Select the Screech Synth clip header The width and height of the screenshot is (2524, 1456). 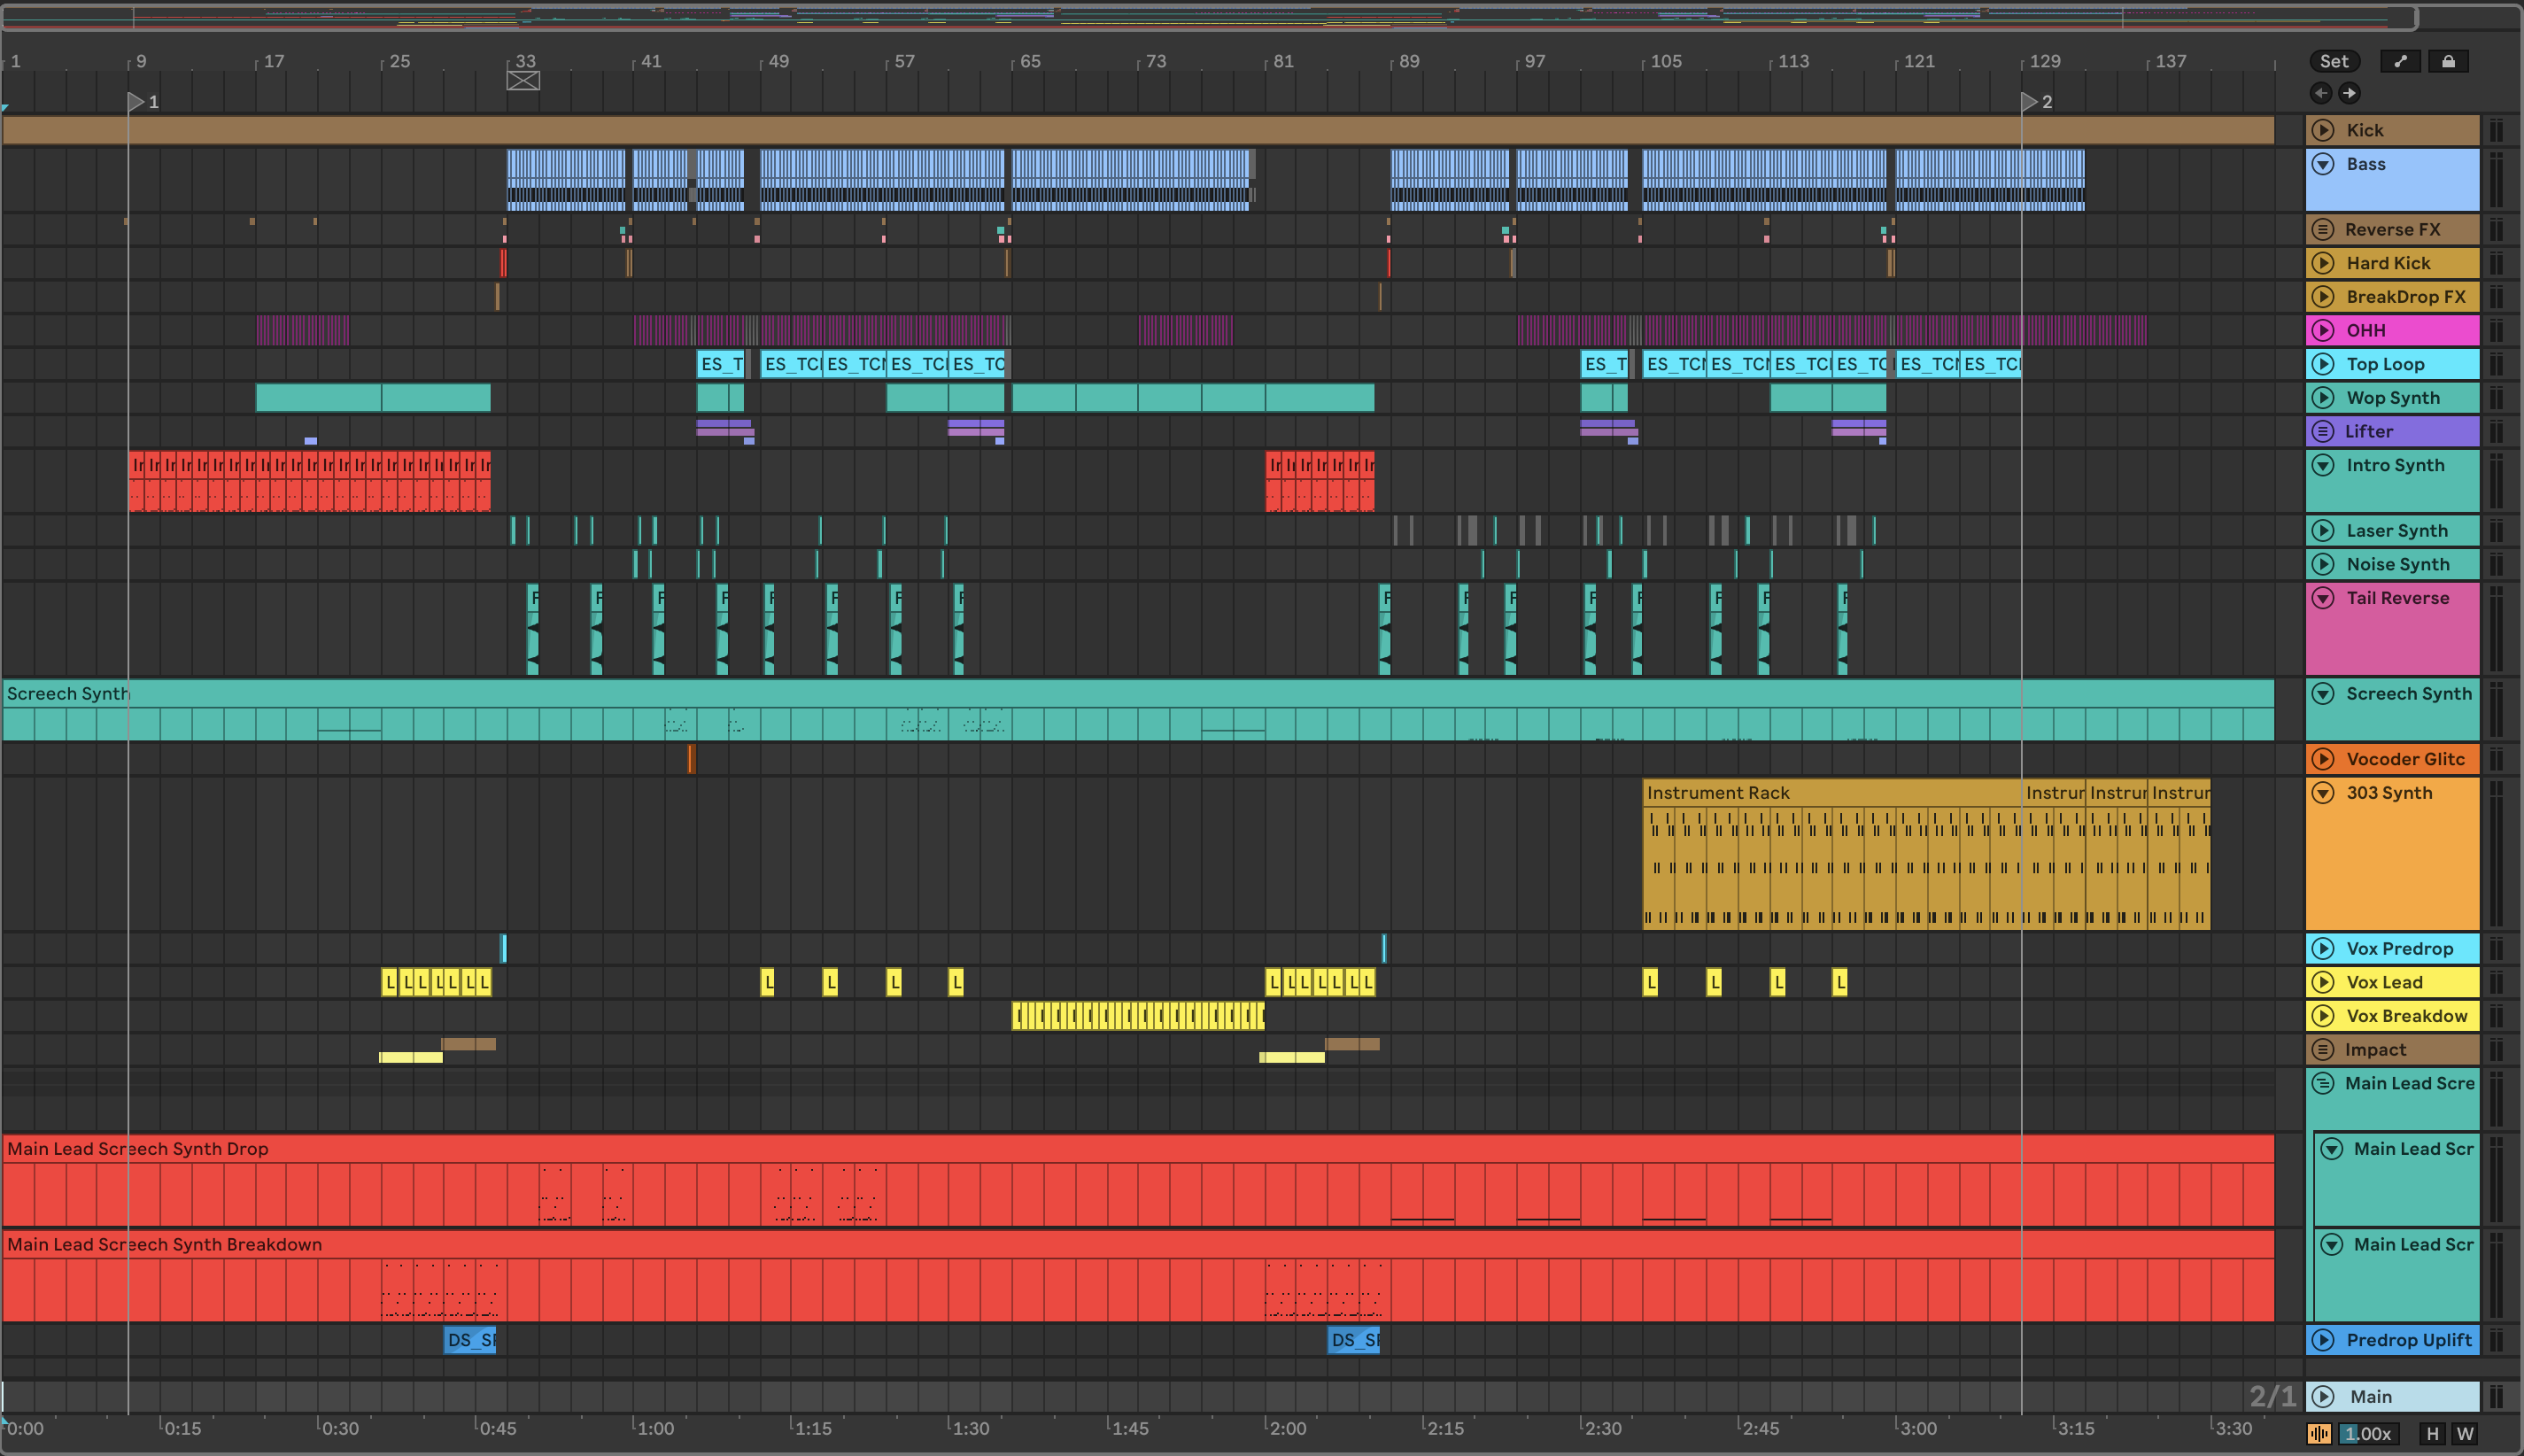coord(1138,694)
